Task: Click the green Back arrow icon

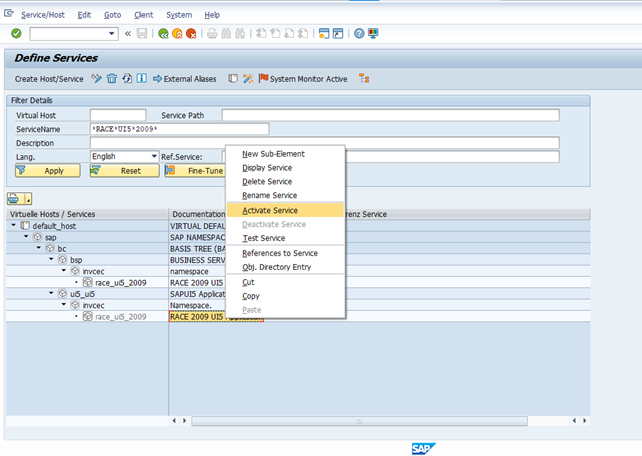Action: point(163,34)
